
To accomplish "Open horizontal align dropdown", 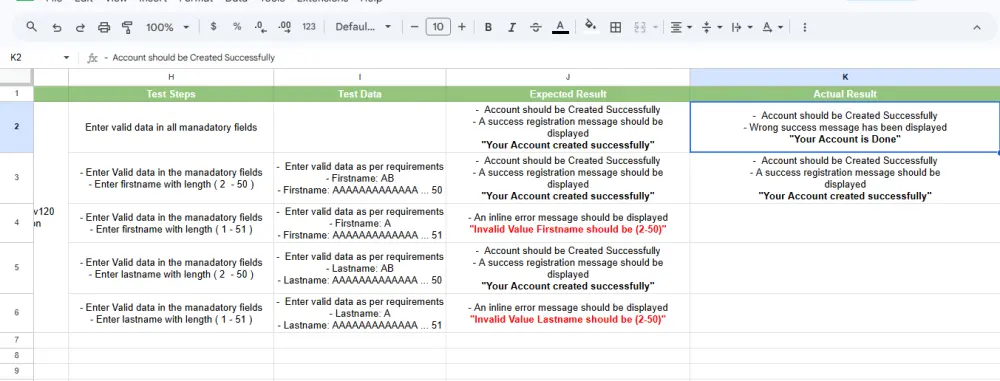I will click(x=681, y=27).
